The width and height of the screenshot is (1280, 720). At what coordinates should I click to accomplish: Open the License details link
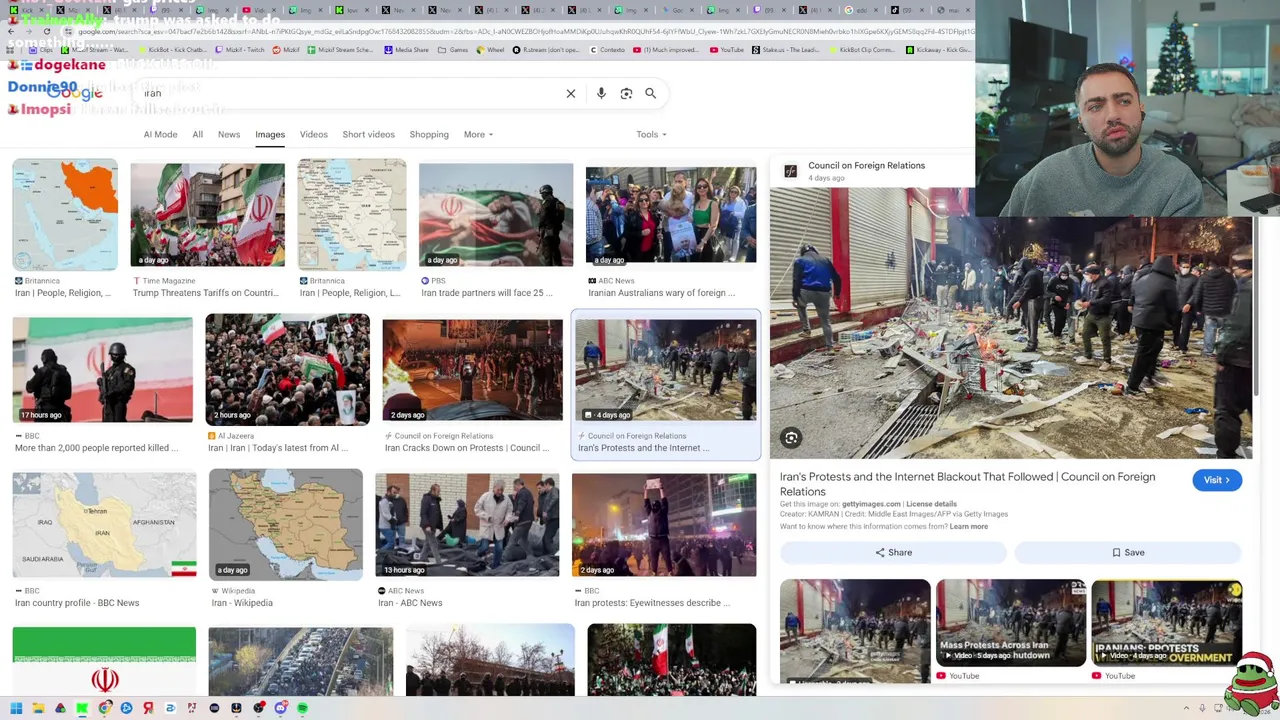tap(931, 504)
